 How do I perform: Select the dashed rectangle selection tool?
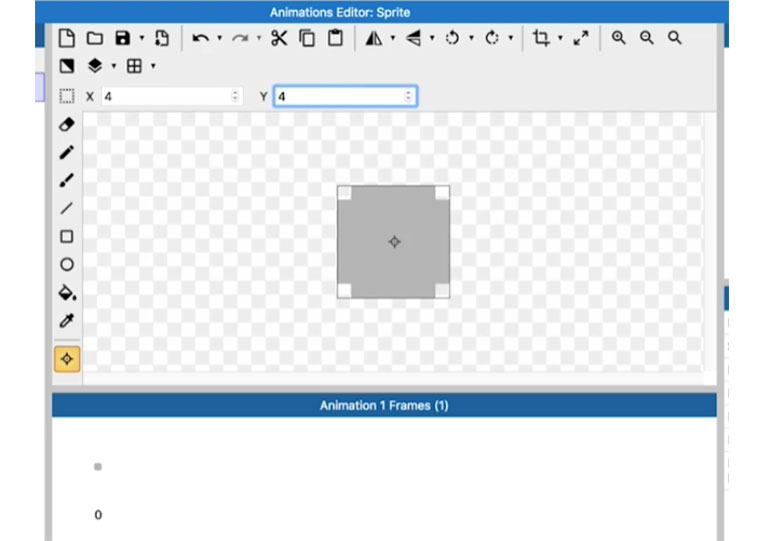(67, 96)
